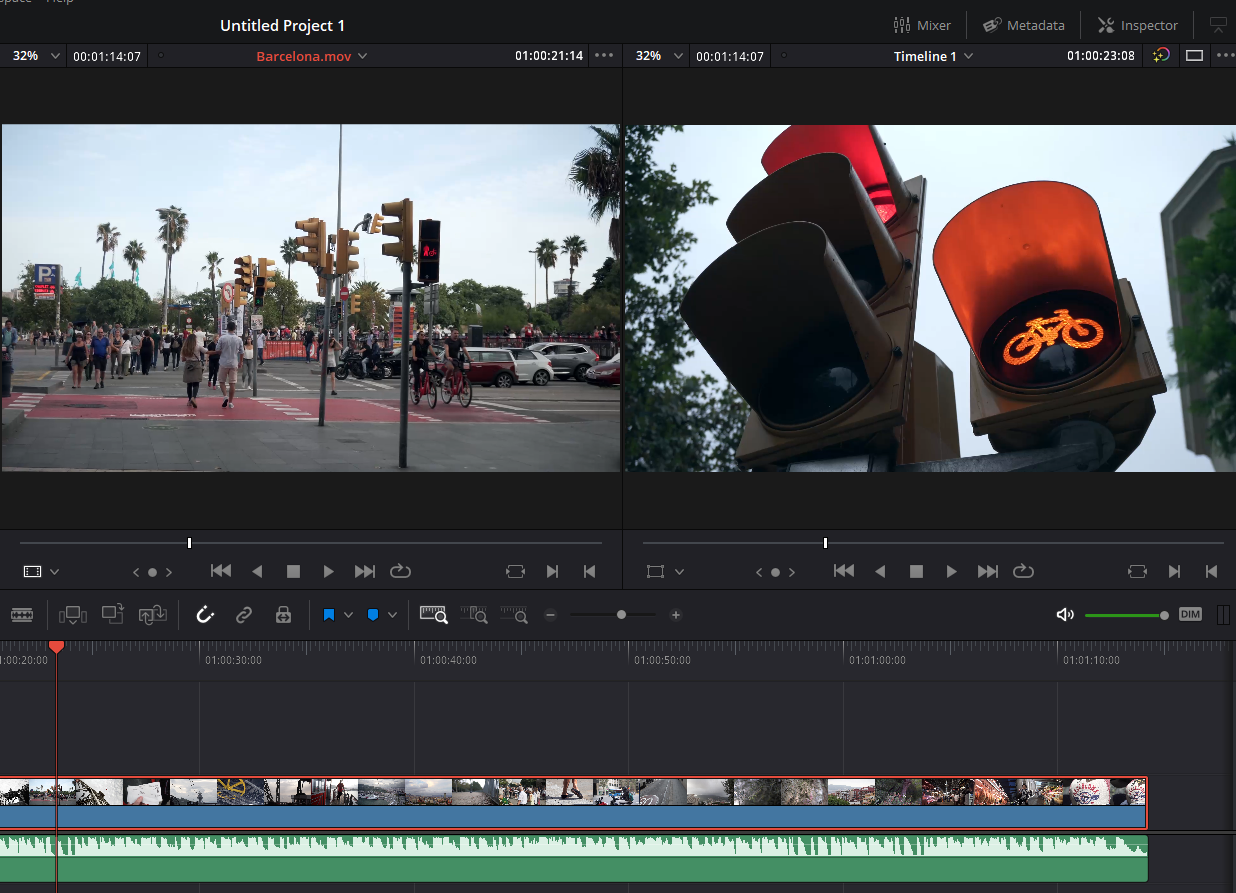
Task: Click the Overwrite Clip icon
Action: (113, 615)
